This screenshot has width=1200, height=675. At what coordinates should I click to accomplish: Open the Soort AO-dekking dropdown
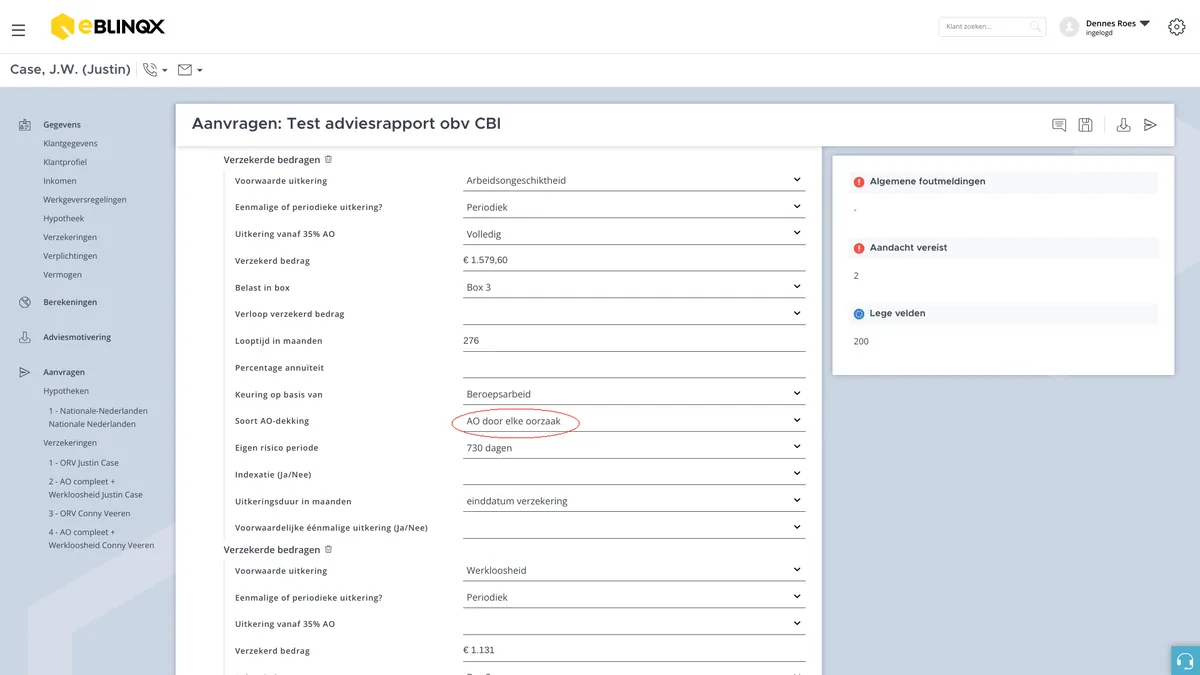click(634, 421)
